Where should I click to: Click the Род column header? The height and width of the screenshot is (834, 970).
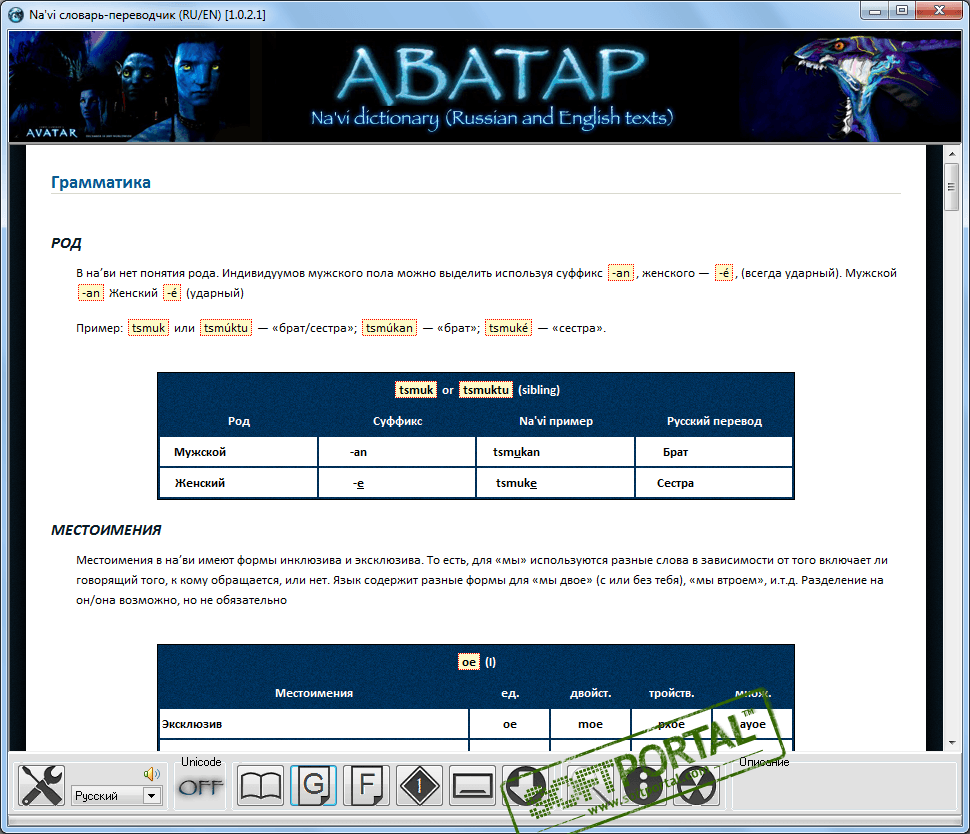pos(239,421)
